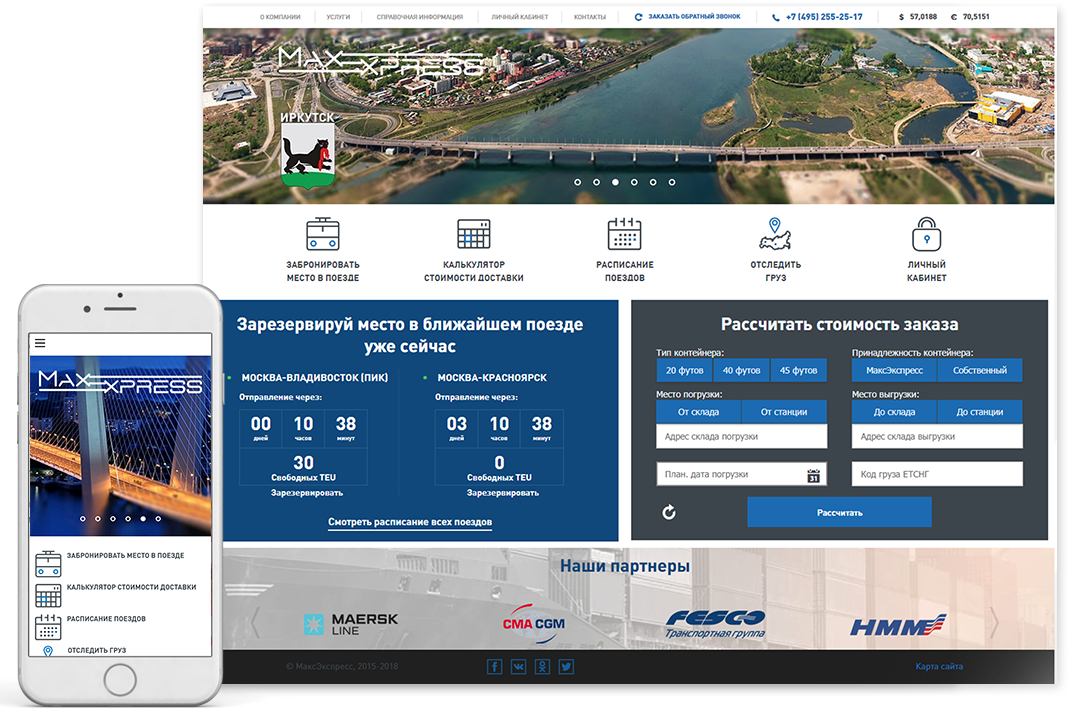This screenshot has height=713, width=1069.
Task: Open the Facebook social icon in footer
Action: point(494,667)
